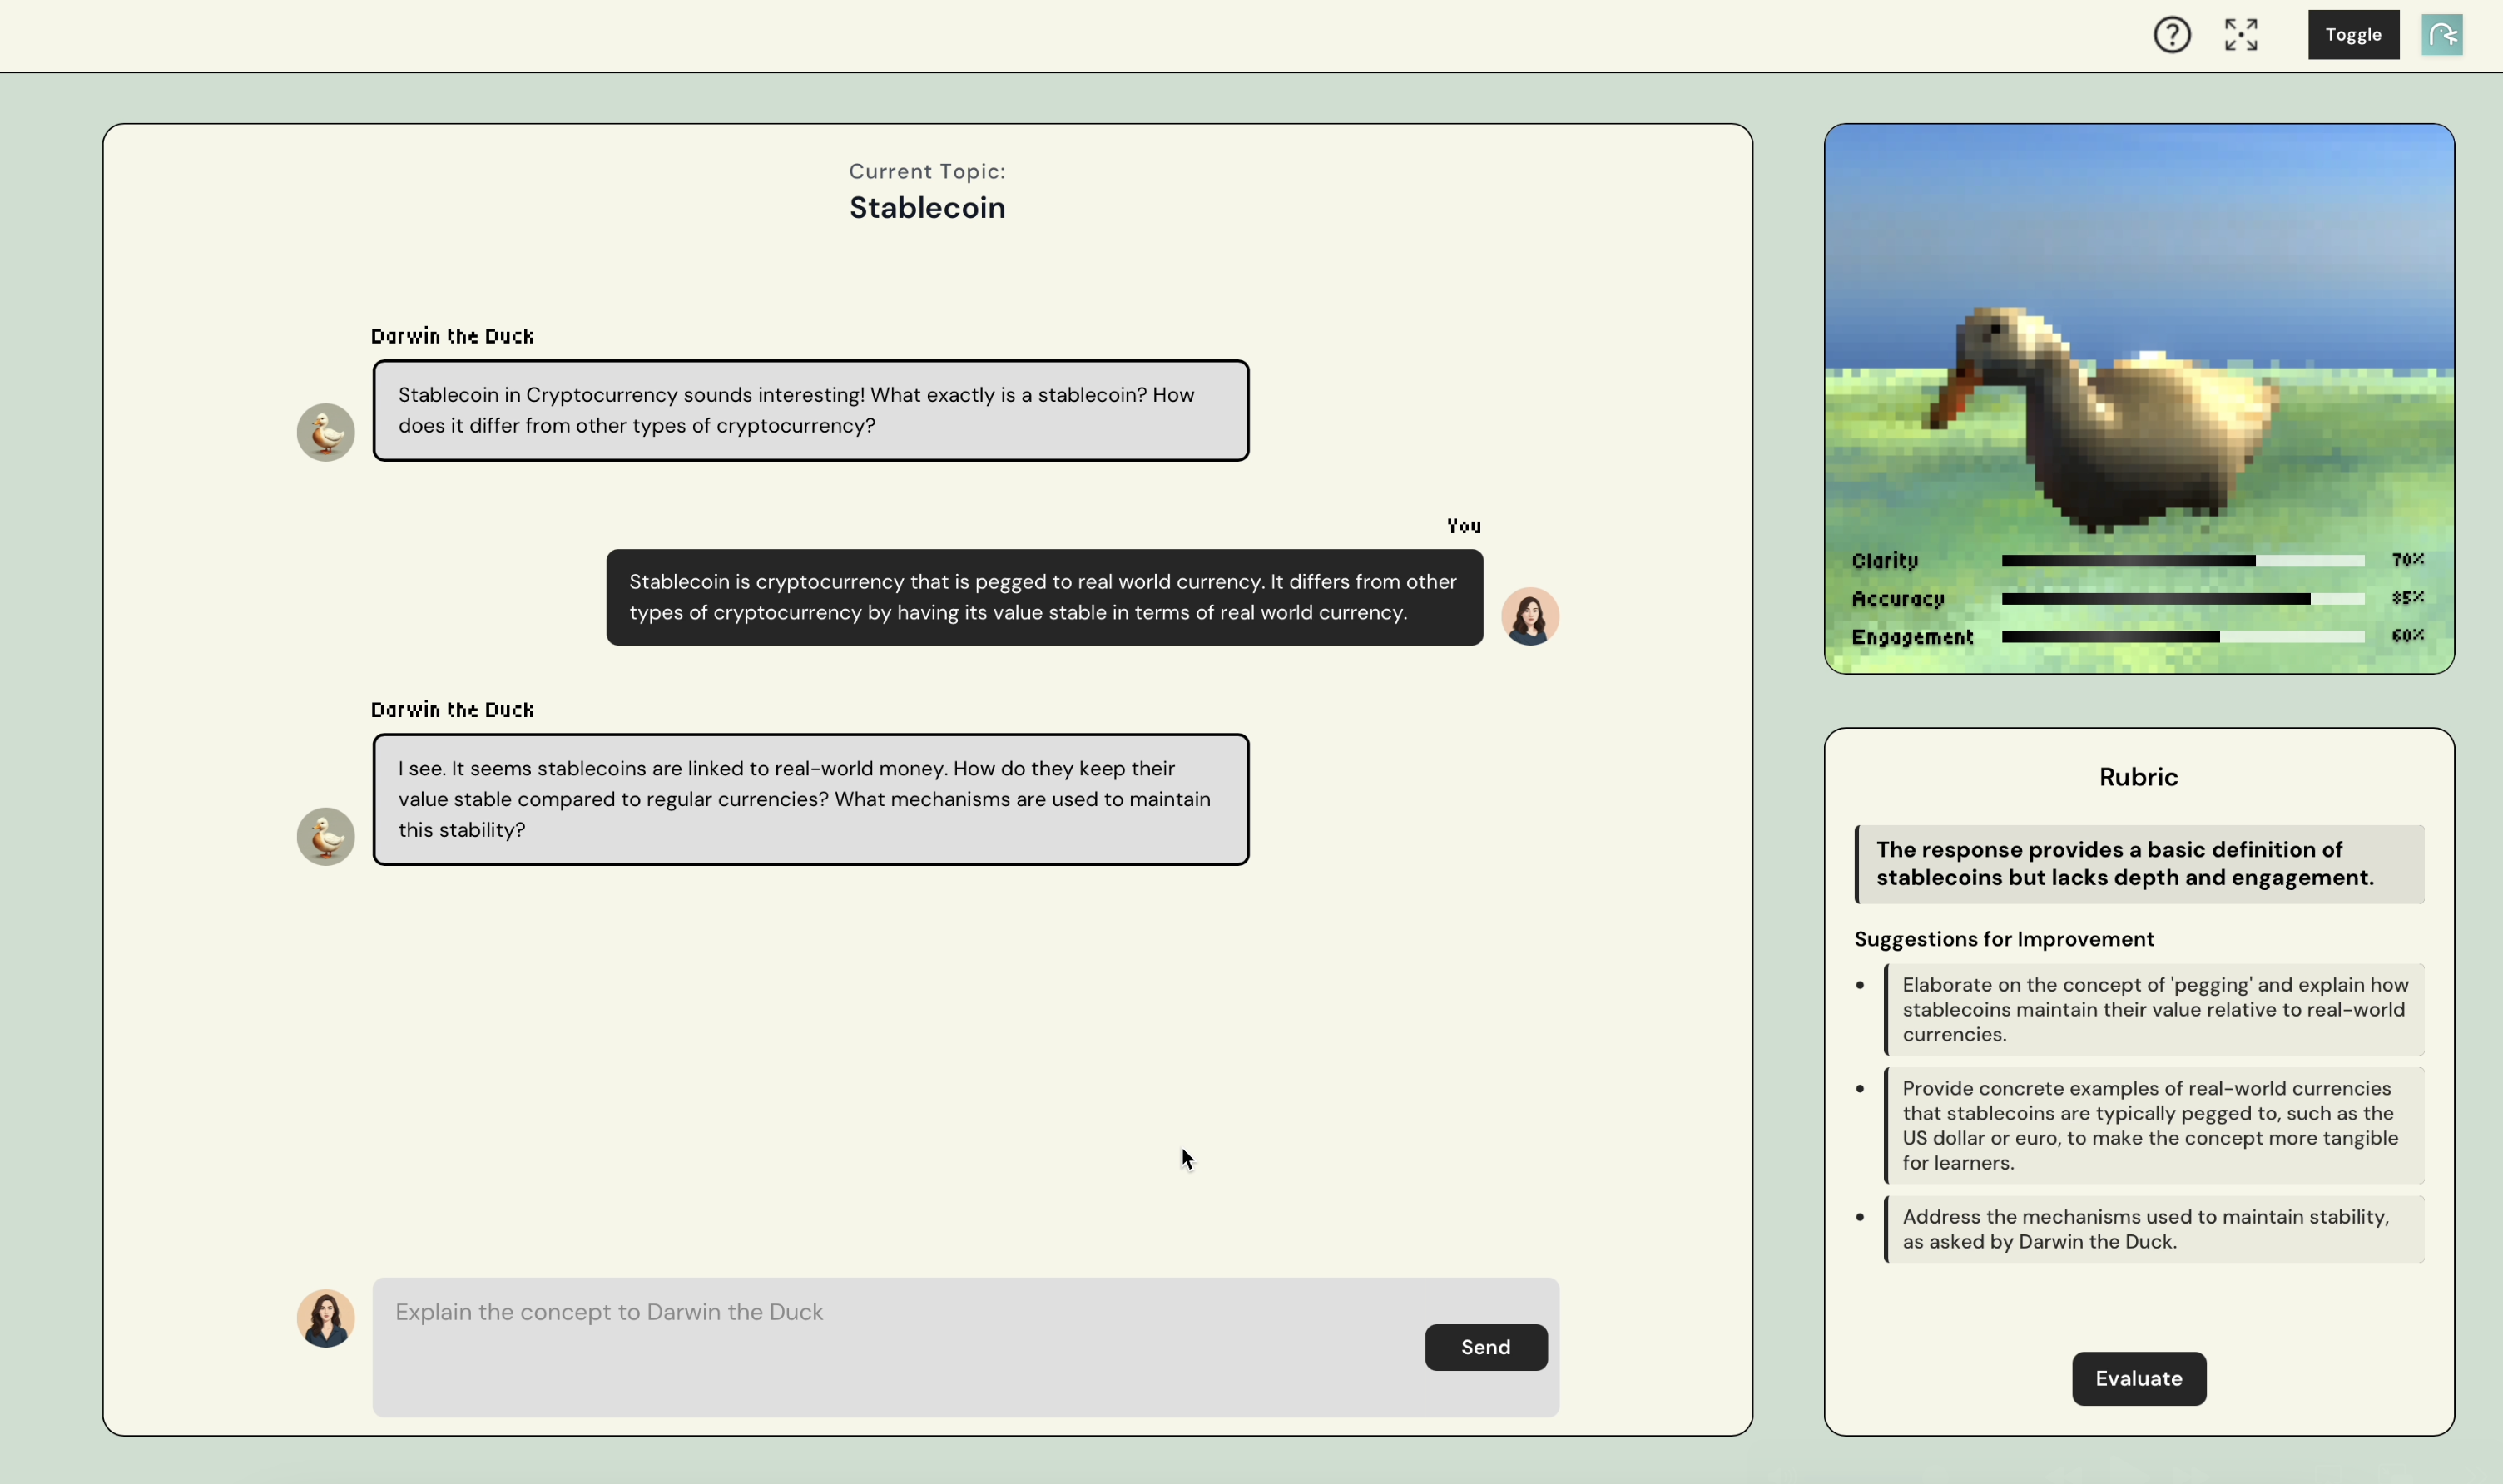Click your dark reply message bubble
The height and width of the screenshot is (1484, 2503).
point(1044,597)
